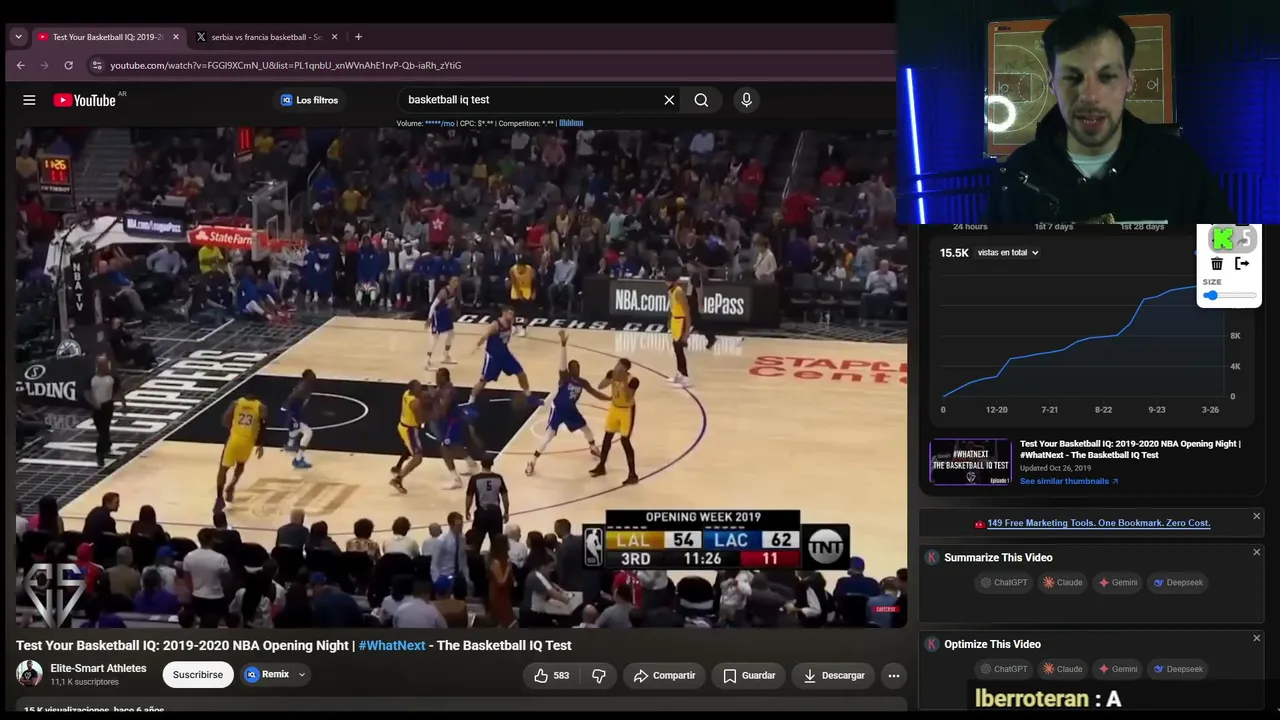
Task: Open 'See similar thumbnails' link
Action: 1069,481
